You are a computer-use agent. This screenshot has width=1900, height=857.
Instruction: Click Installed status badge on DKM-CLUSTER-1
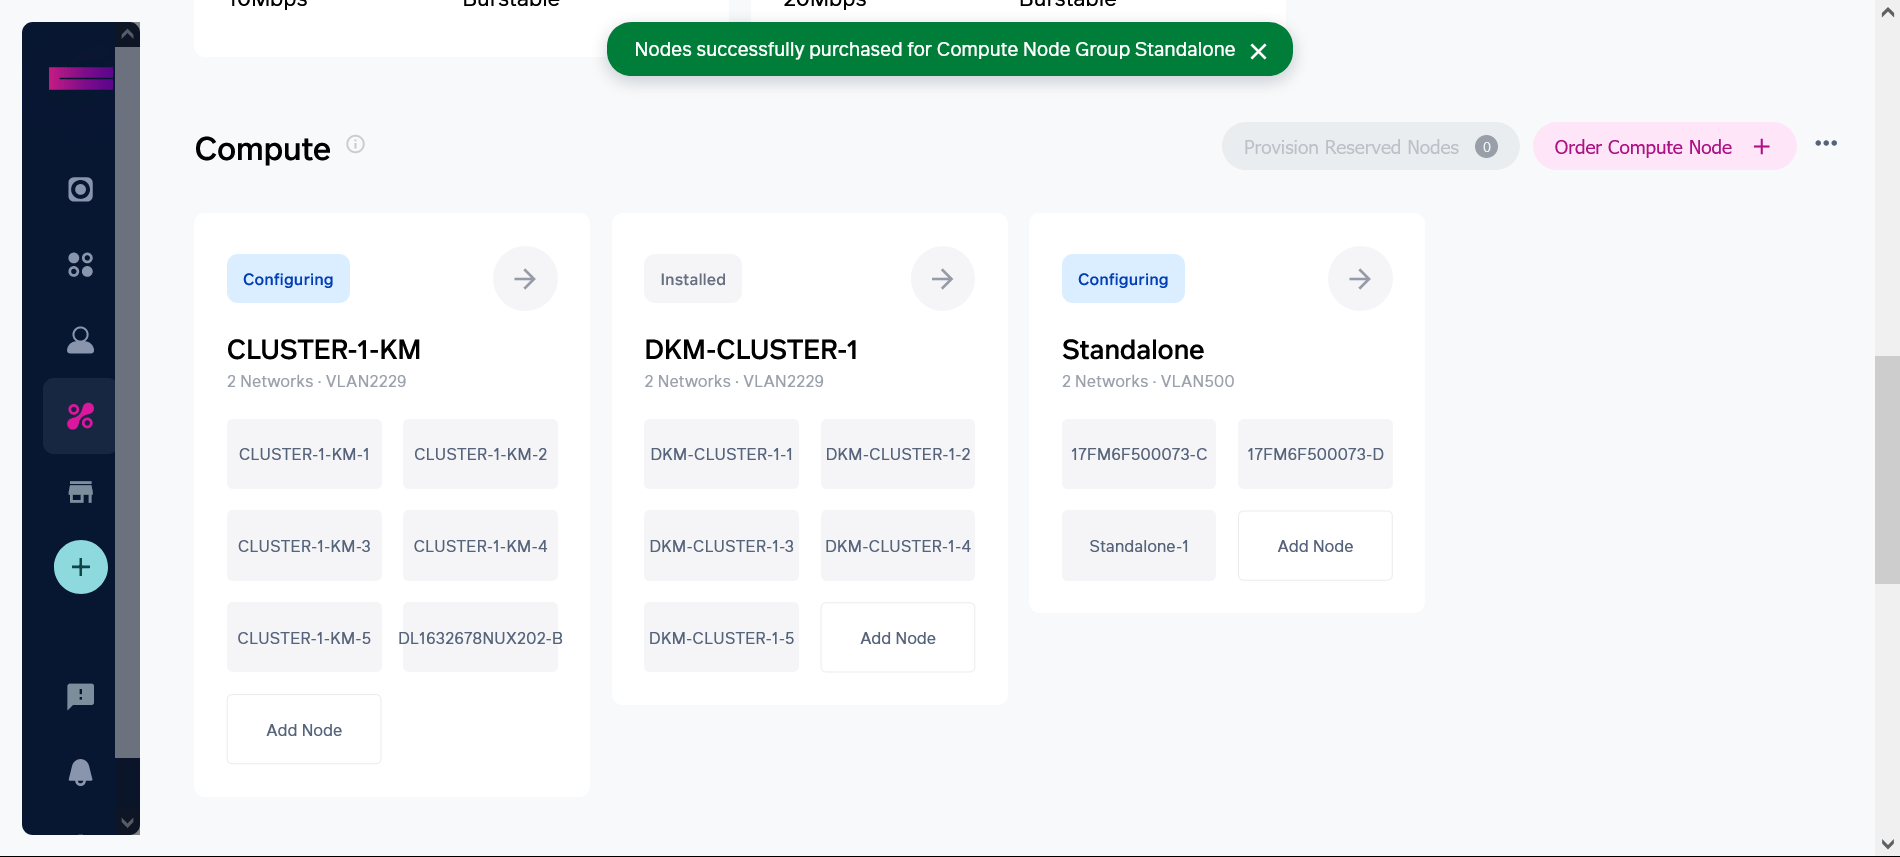click(693, 279)
